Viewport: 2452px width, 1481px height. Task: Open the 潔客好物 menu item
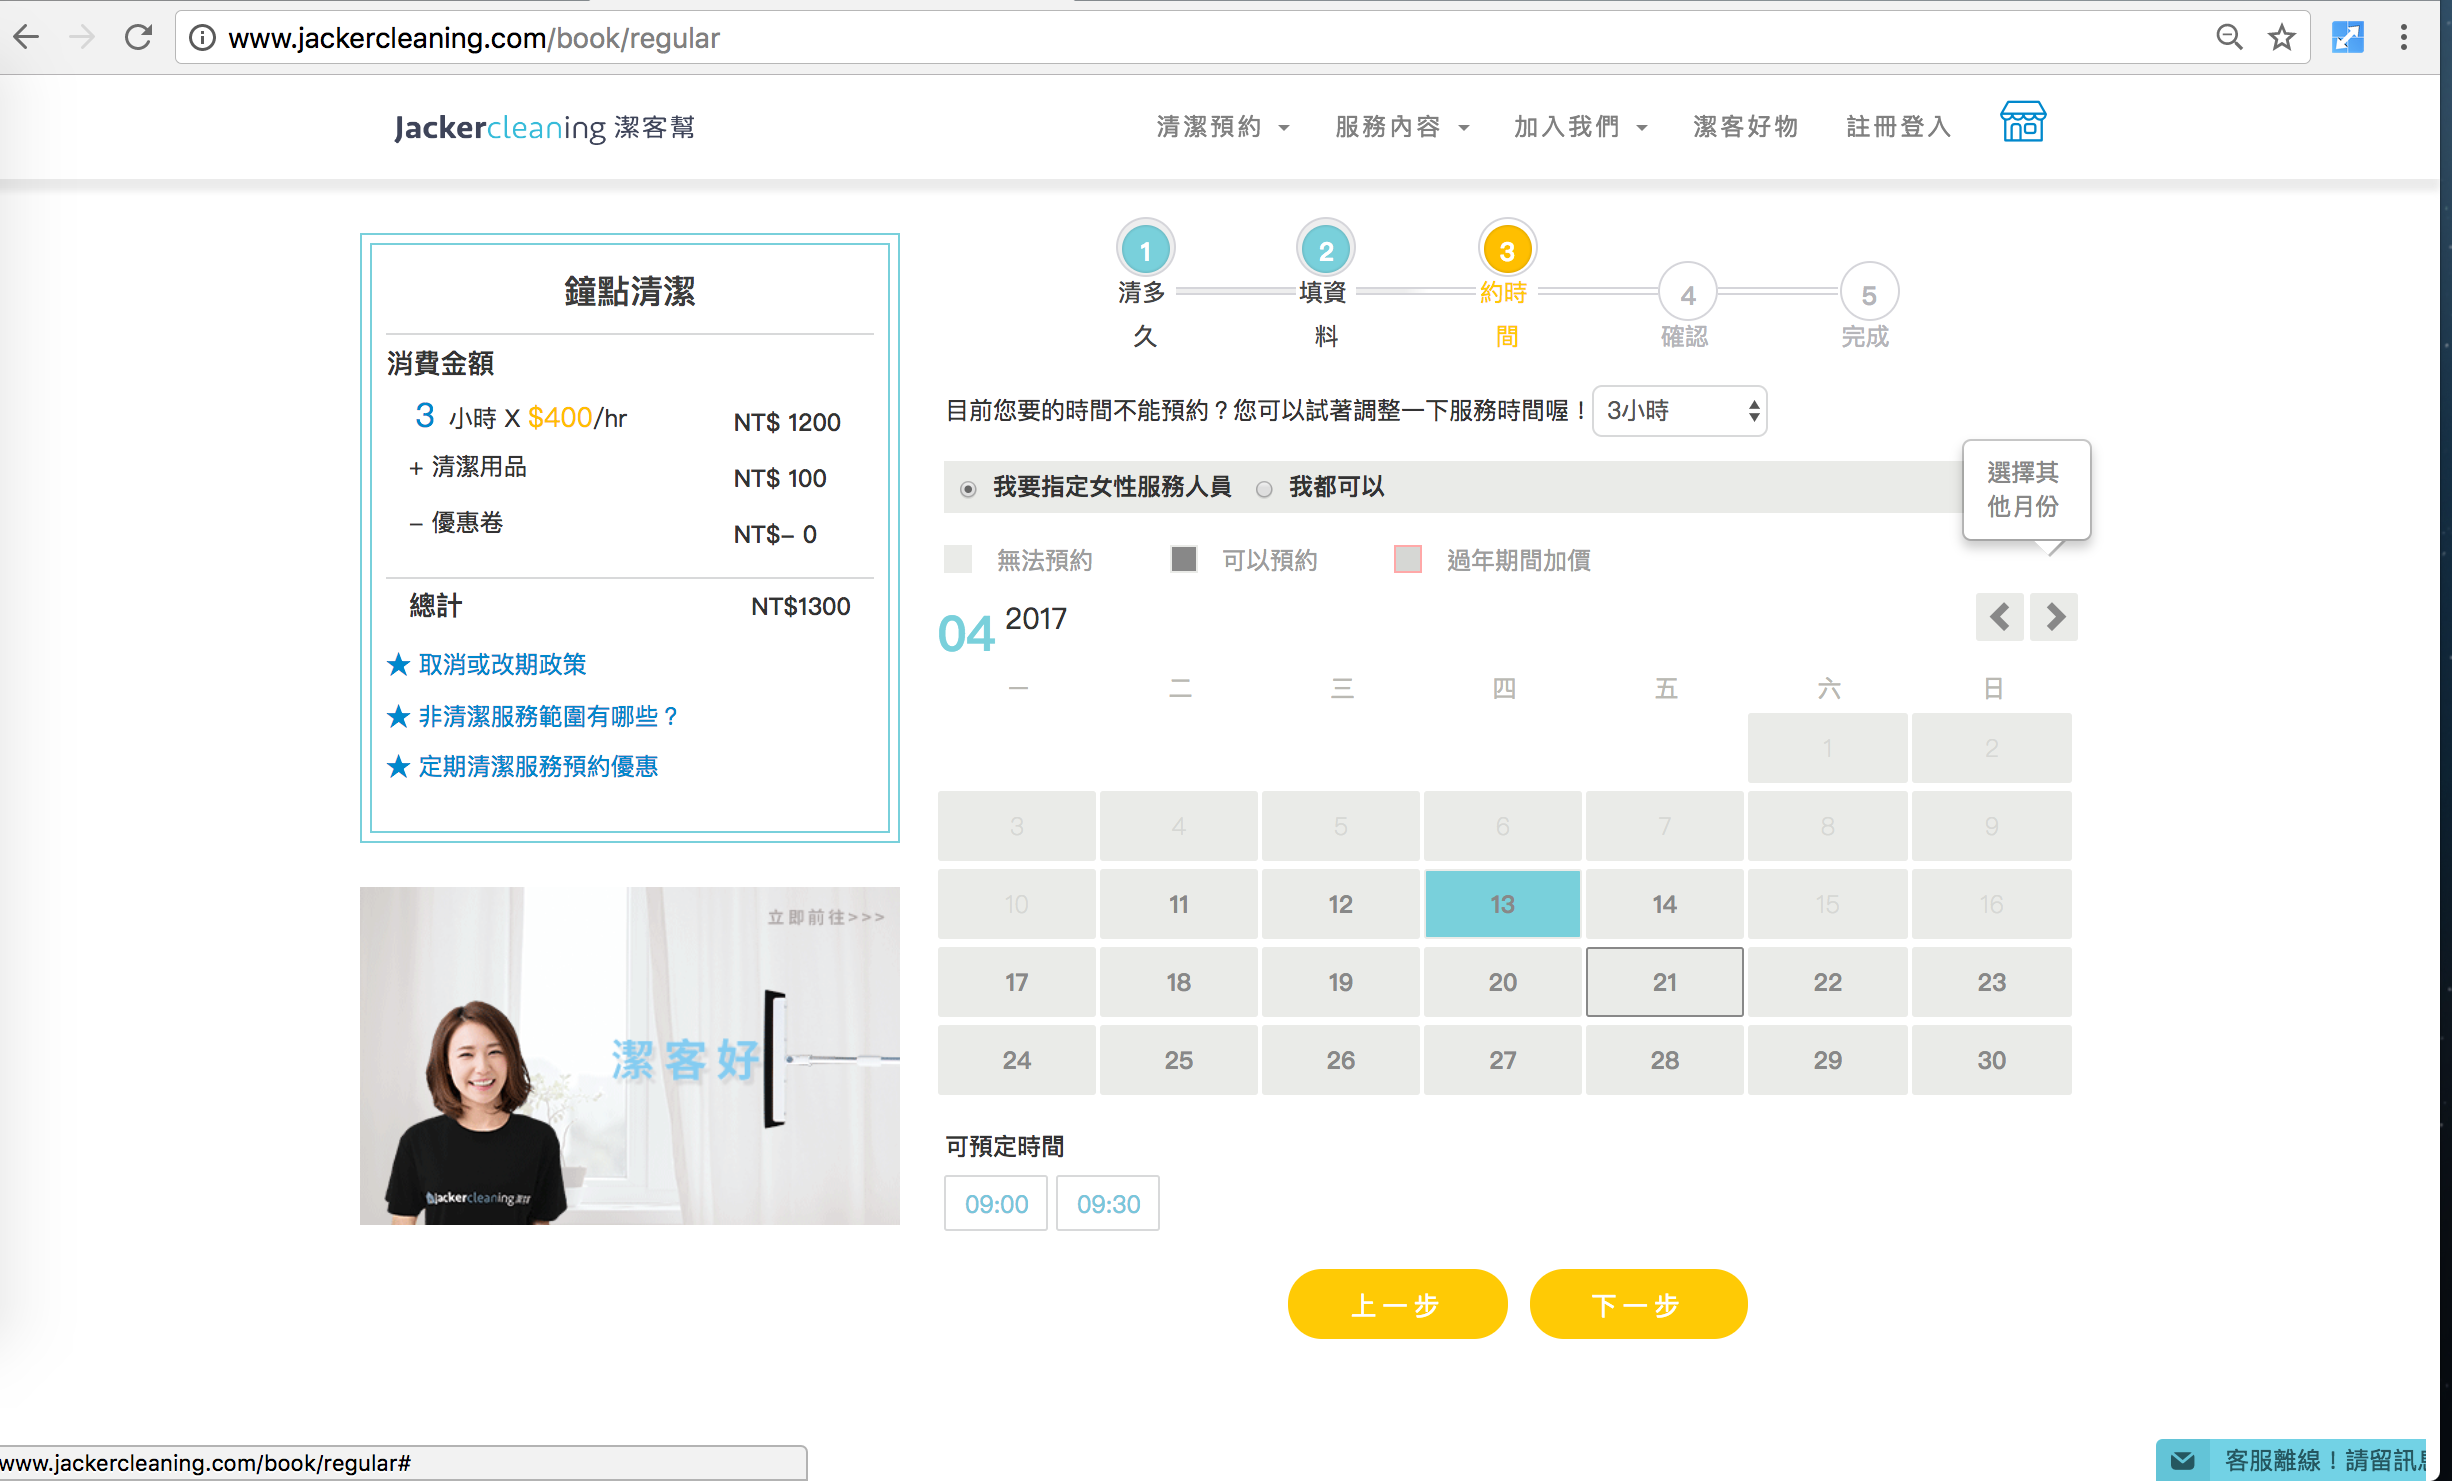[x=1745, y=127]
